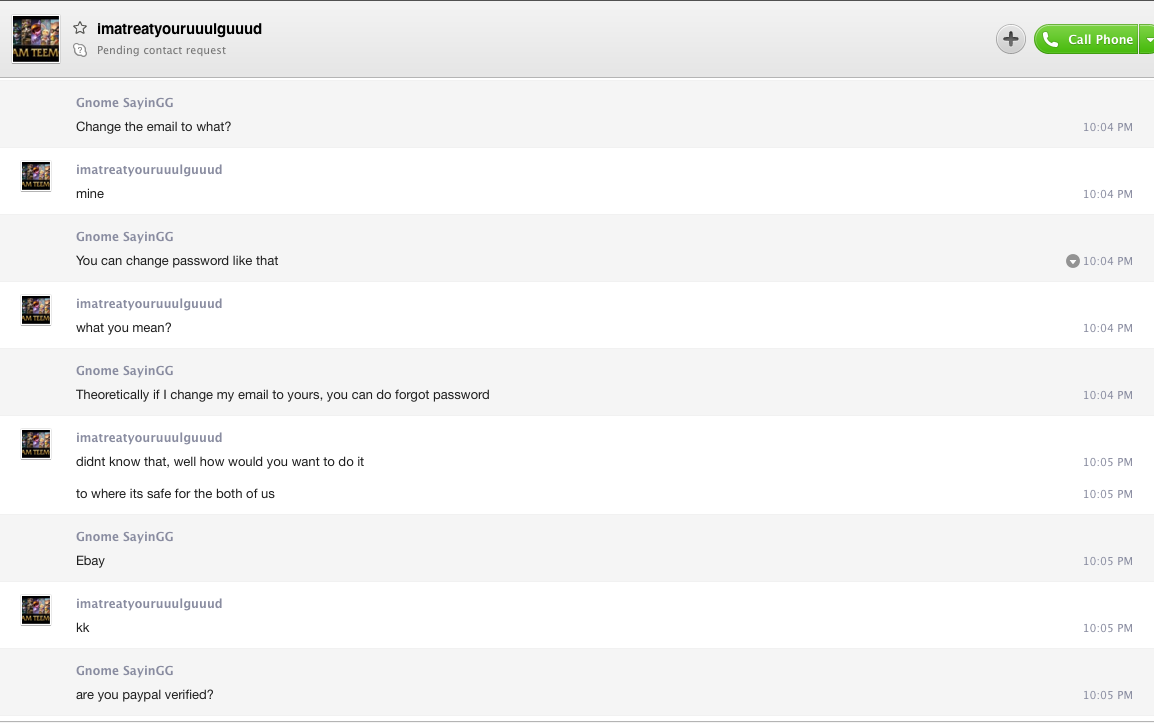Click the phone icon in Call Phone button
Viewport: 1154px width, 723px height.
pos(1051,39)
